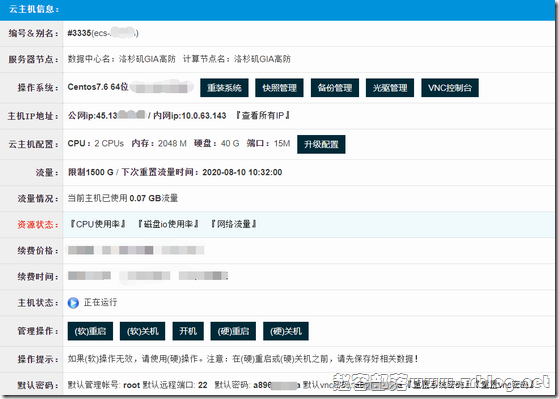Click the 云主机信息 header title
Screen dimensions: 559x399
pos(34,9)
